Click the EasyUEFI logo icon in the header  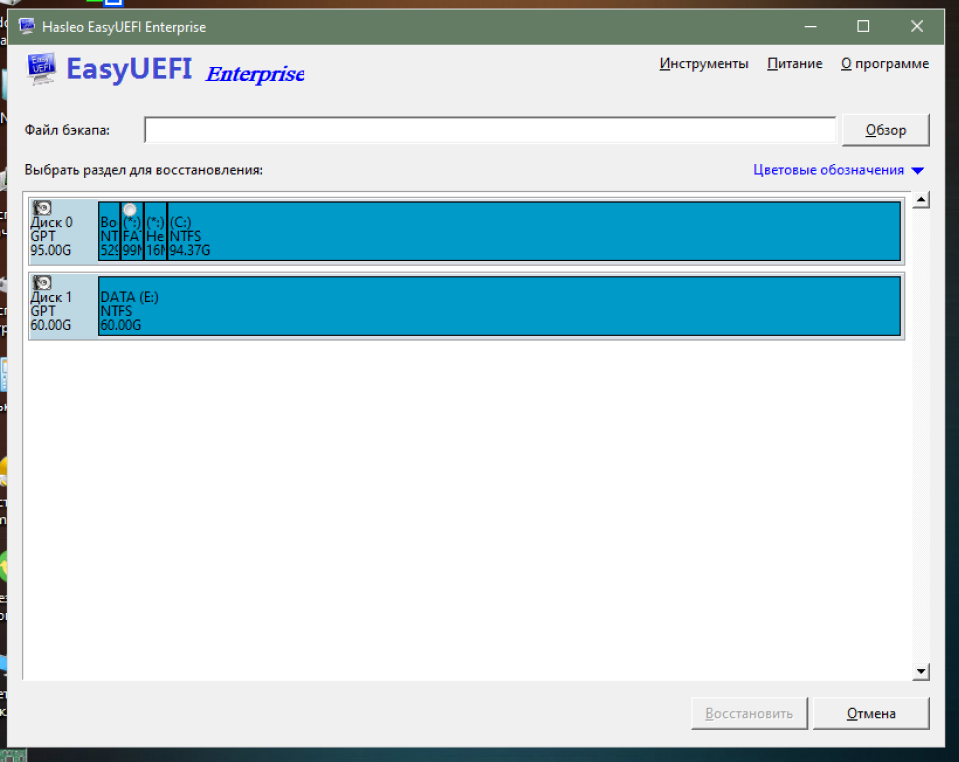[42, 68]
